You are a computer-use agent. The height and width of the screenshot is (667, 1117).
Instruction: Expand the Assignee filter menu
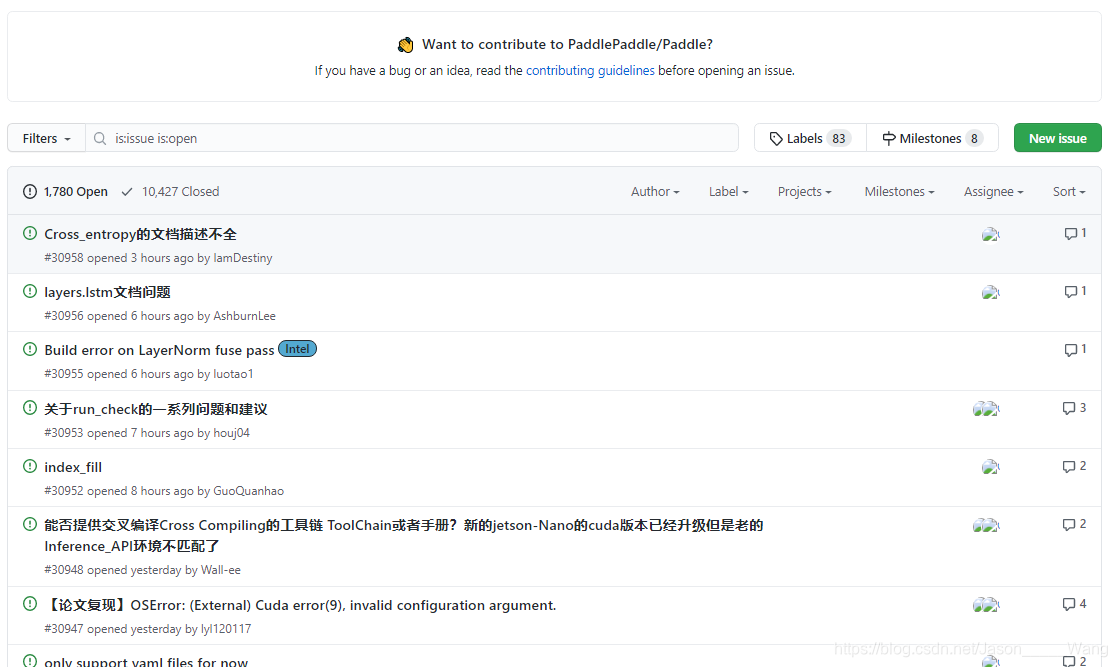993,192
